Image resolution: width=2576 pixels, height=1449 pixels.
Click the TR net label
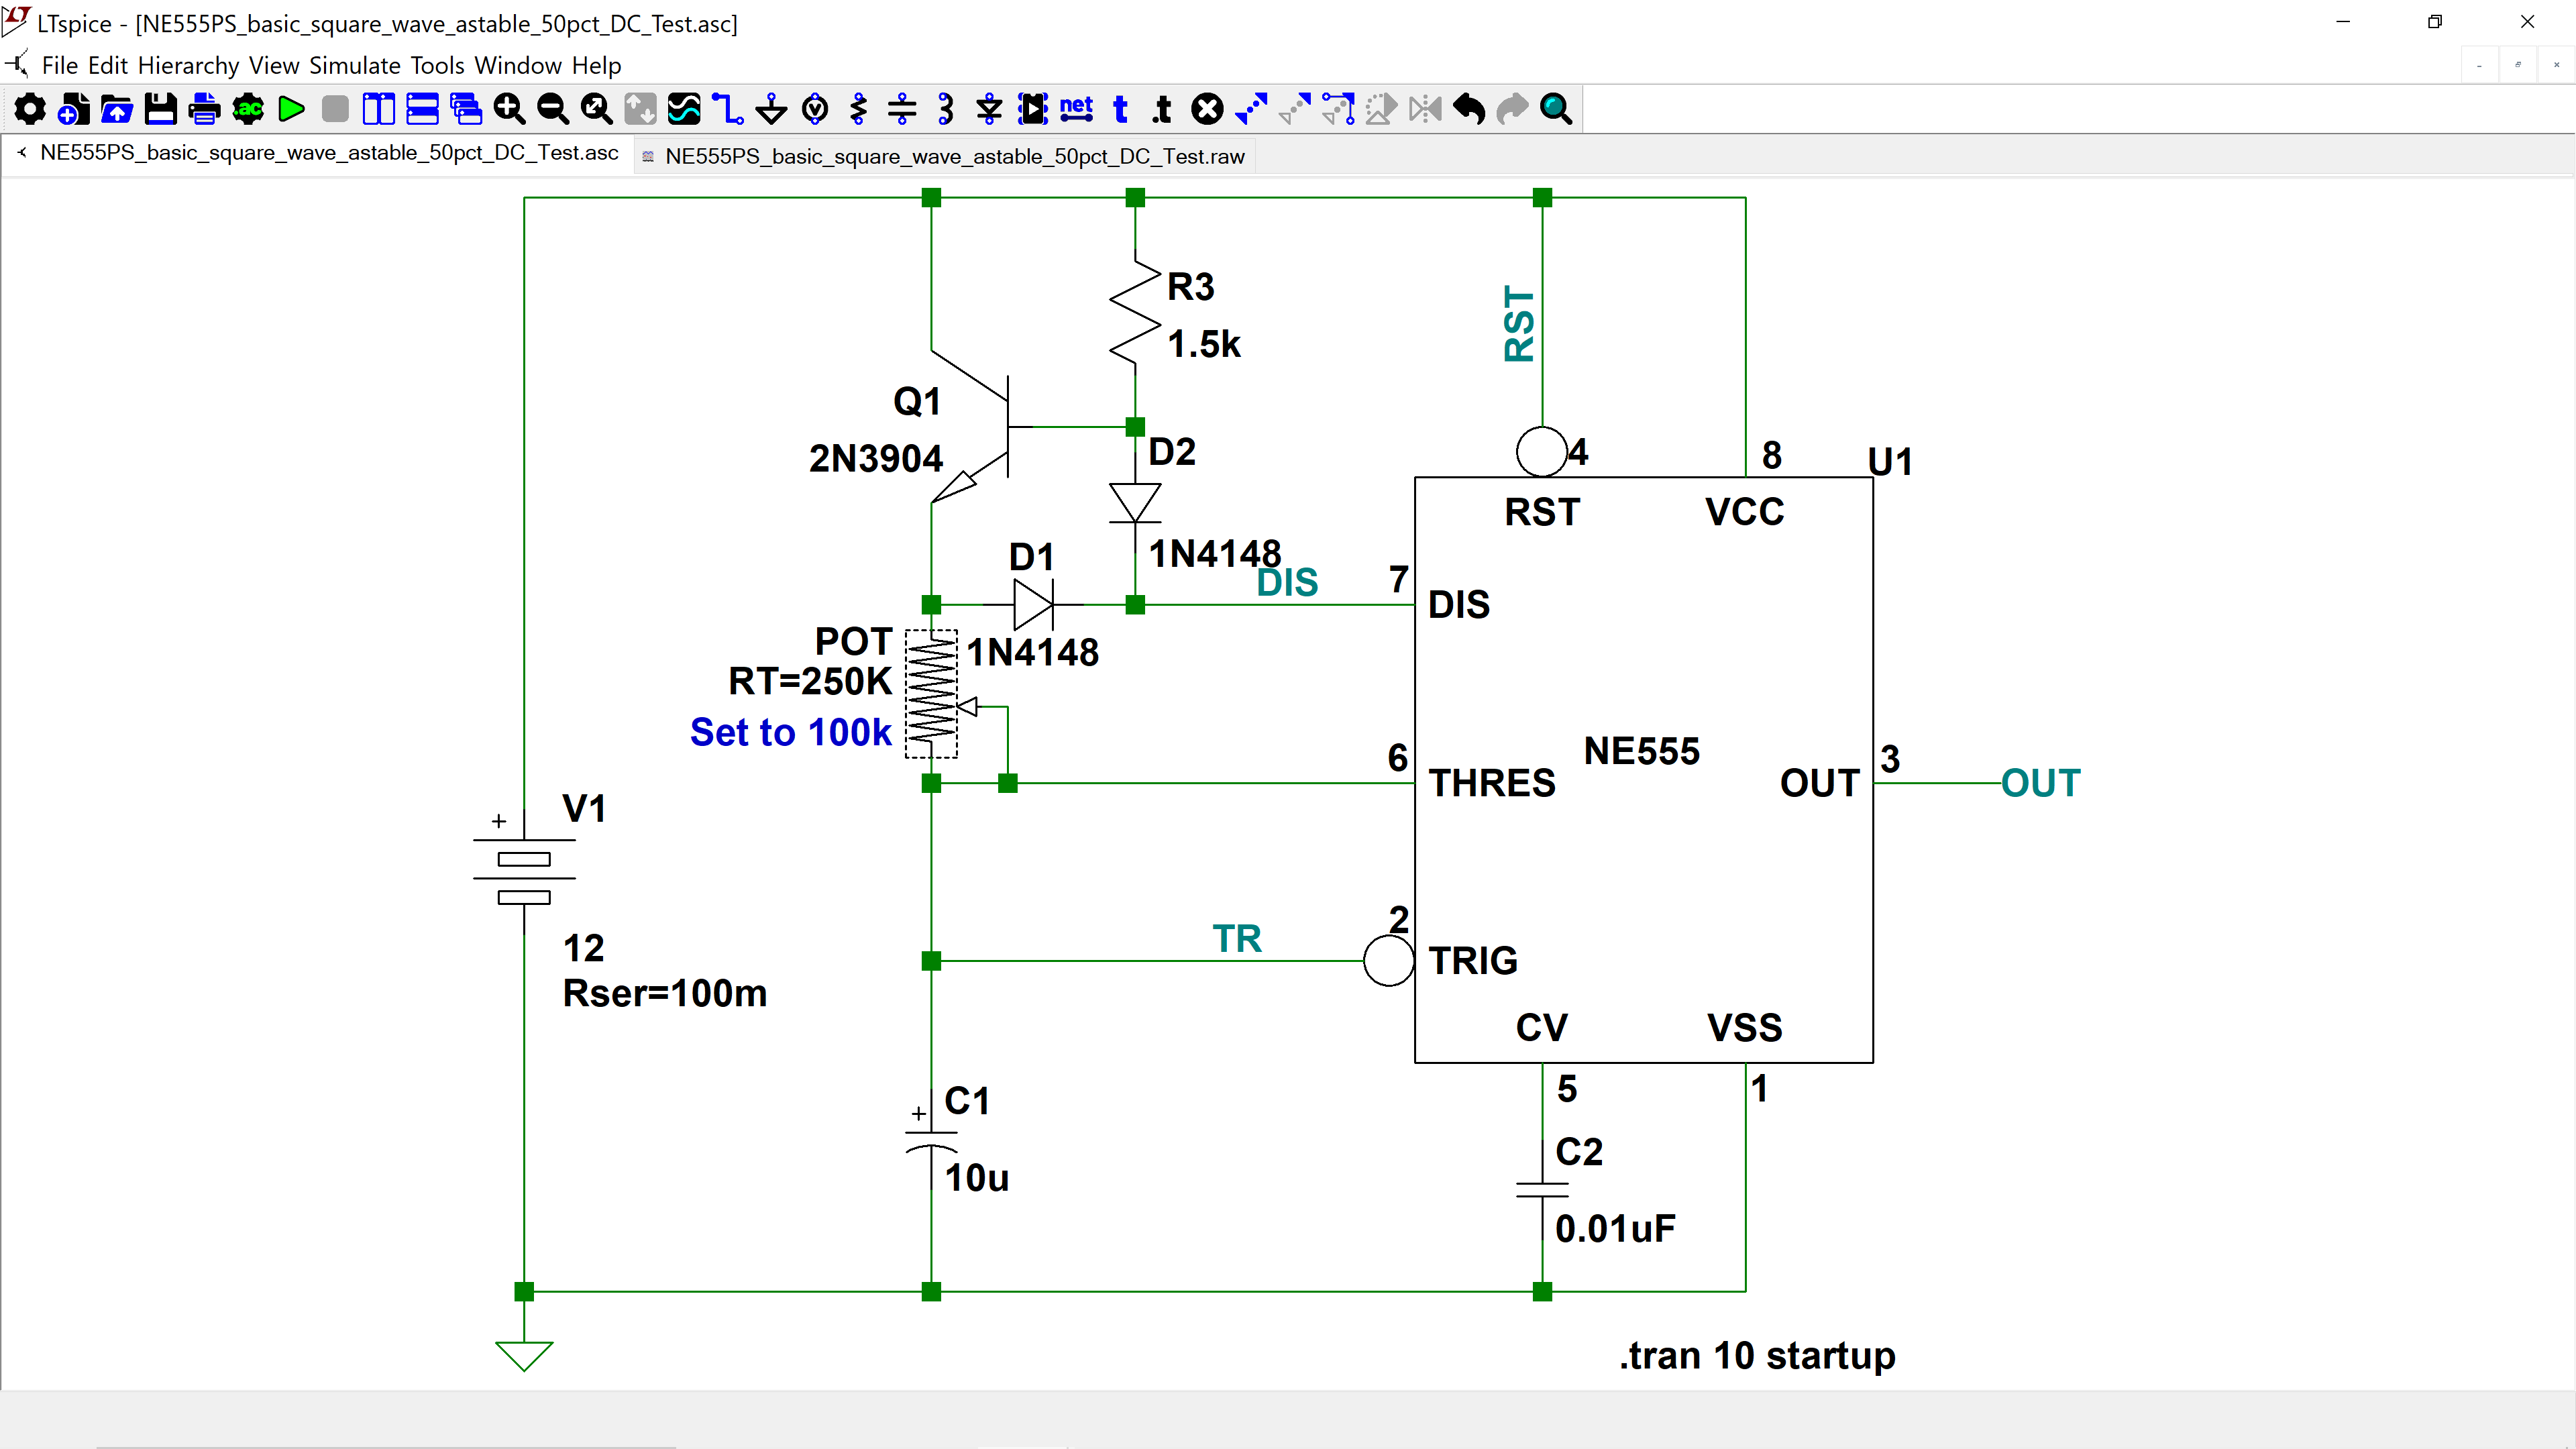(x=1237, y=939)
